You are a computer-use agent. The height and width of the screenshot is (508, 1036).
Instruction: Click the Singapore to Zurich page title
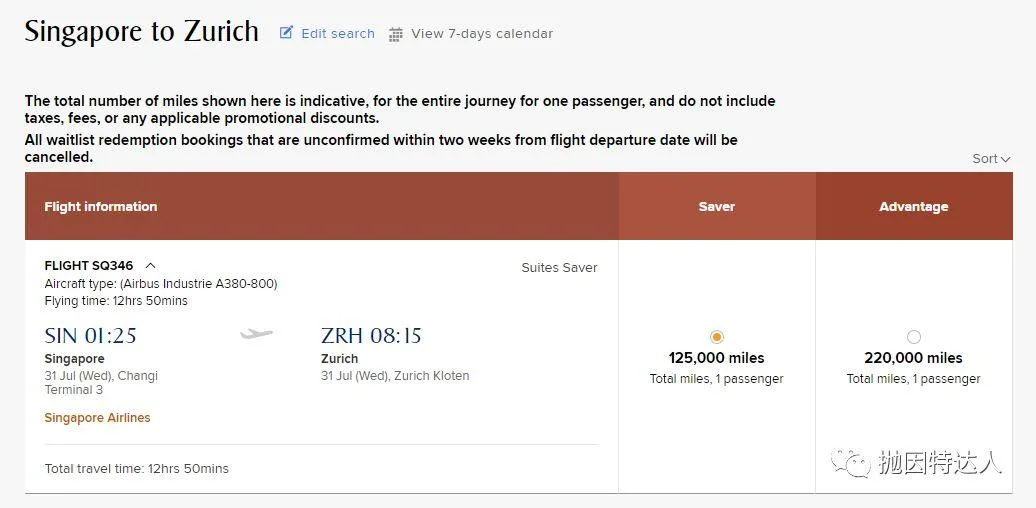click(x=141, y=32)
